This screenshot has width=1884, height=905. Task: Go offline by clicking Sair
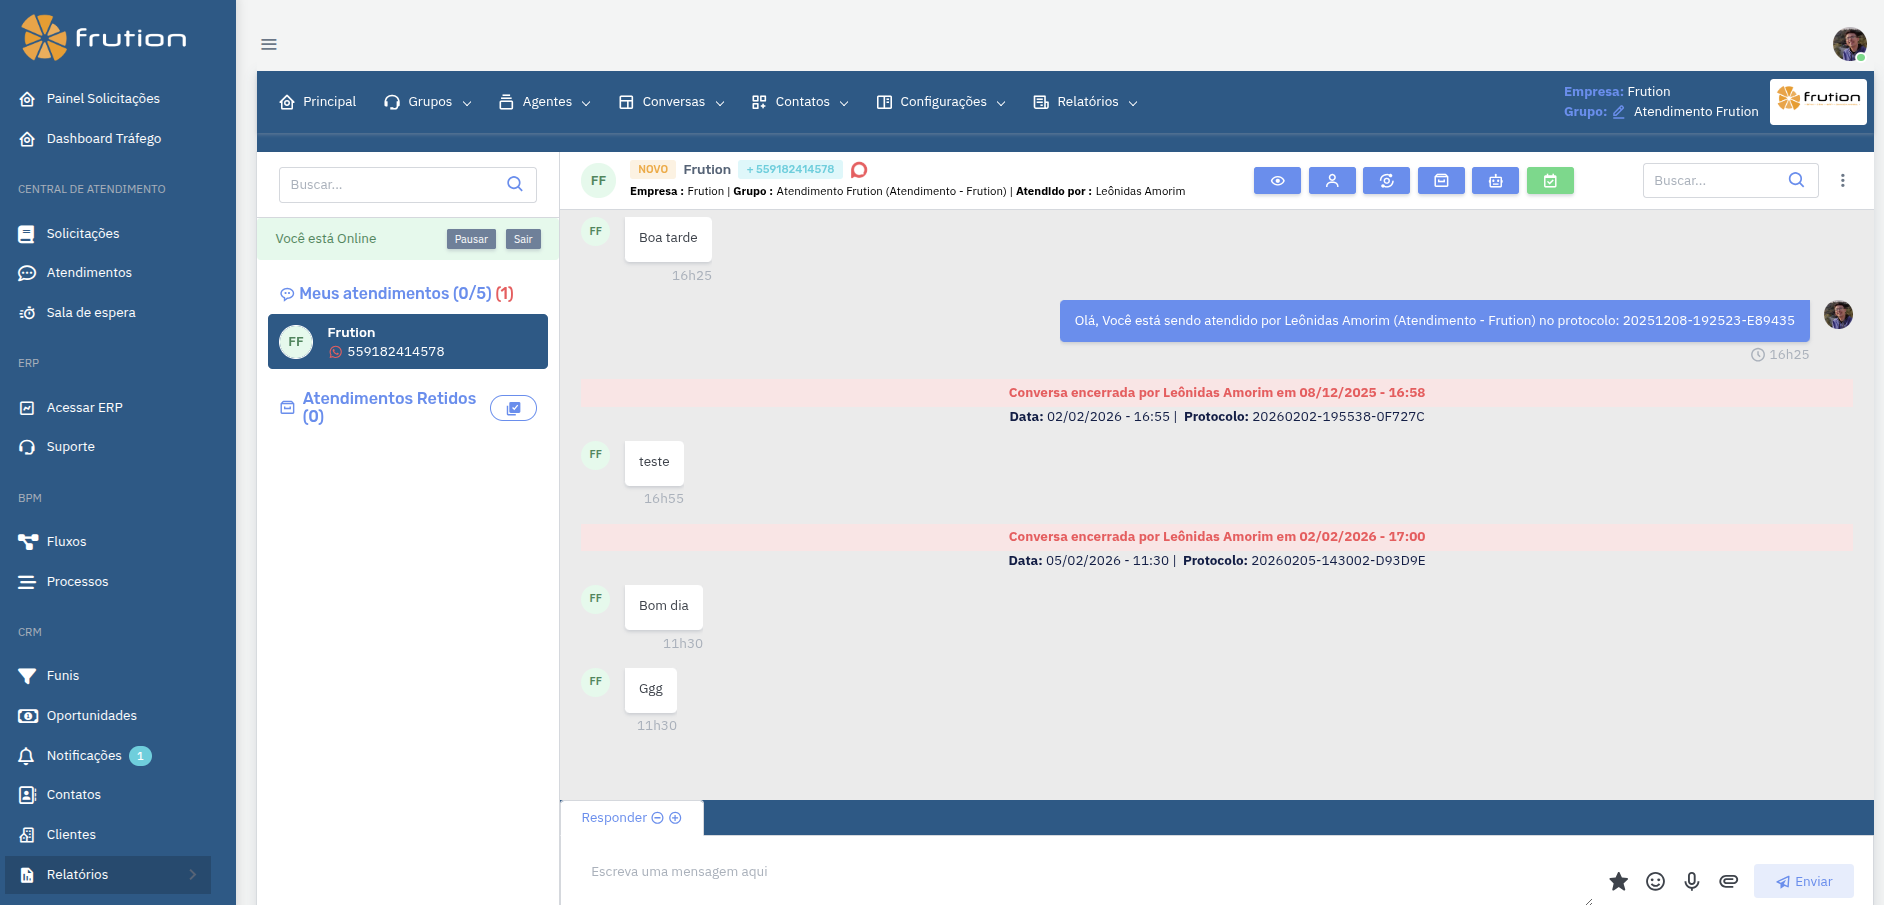click(523, 239)
